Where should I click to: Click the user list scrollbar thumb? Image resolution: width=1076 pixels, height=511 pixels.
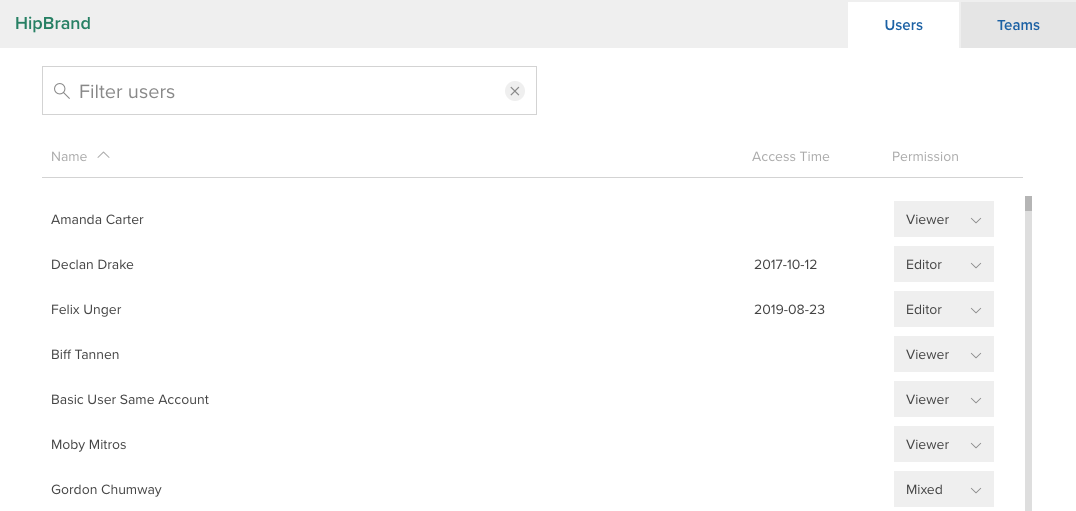click(x=1028, y=204)
